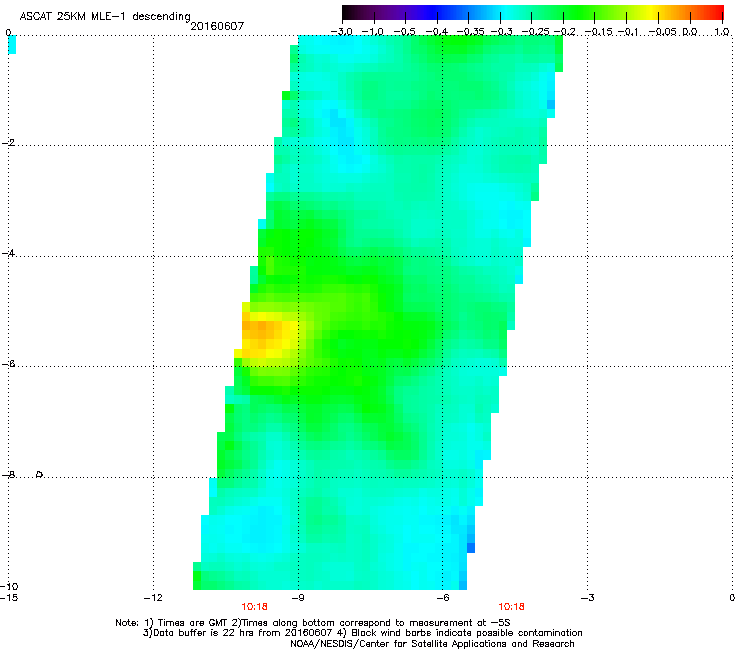The width and height of the screenshot is (740, 650).
Task: Click the -0.15 colorbar tick label
Action: (x=598, y=32)
